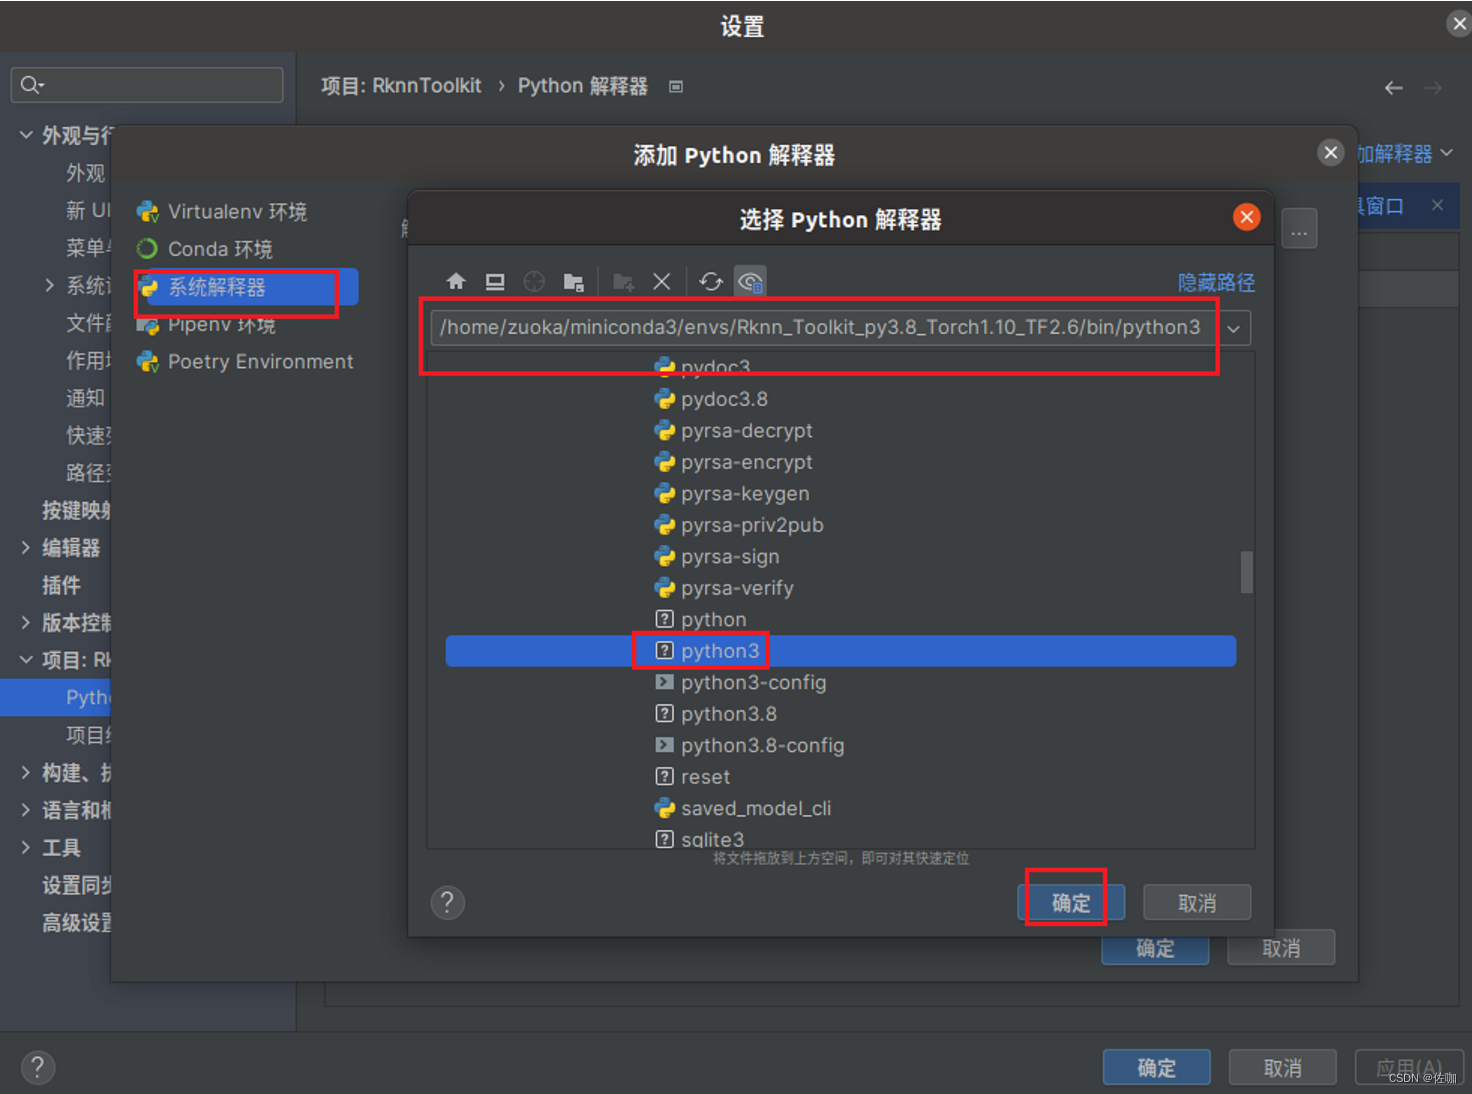Image resolution: width=1472 pixels, height=1094 pixels.
Task: Select pyrsa-verify file
Action: (x=723, y=588)
